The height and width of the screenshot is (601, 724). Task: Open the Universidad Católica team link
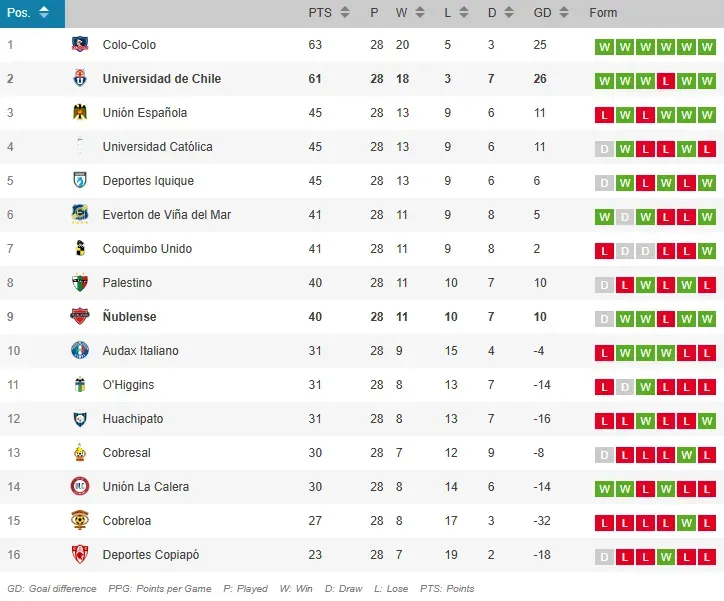point(157,147)
